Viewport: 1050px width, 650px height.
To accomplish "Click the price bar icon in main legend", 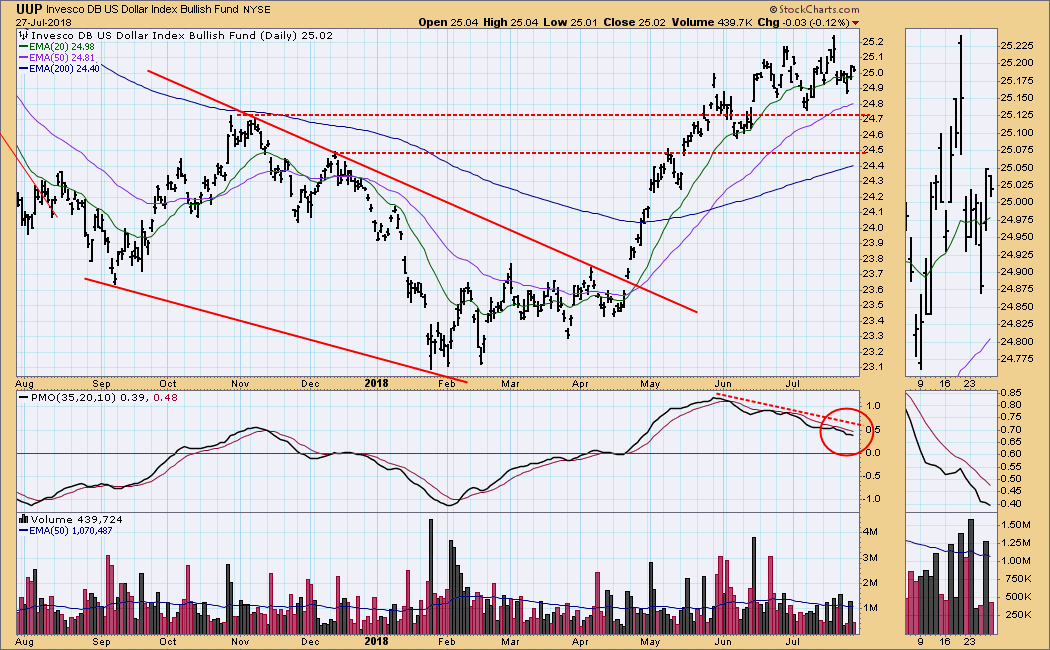I will (24, 36).
